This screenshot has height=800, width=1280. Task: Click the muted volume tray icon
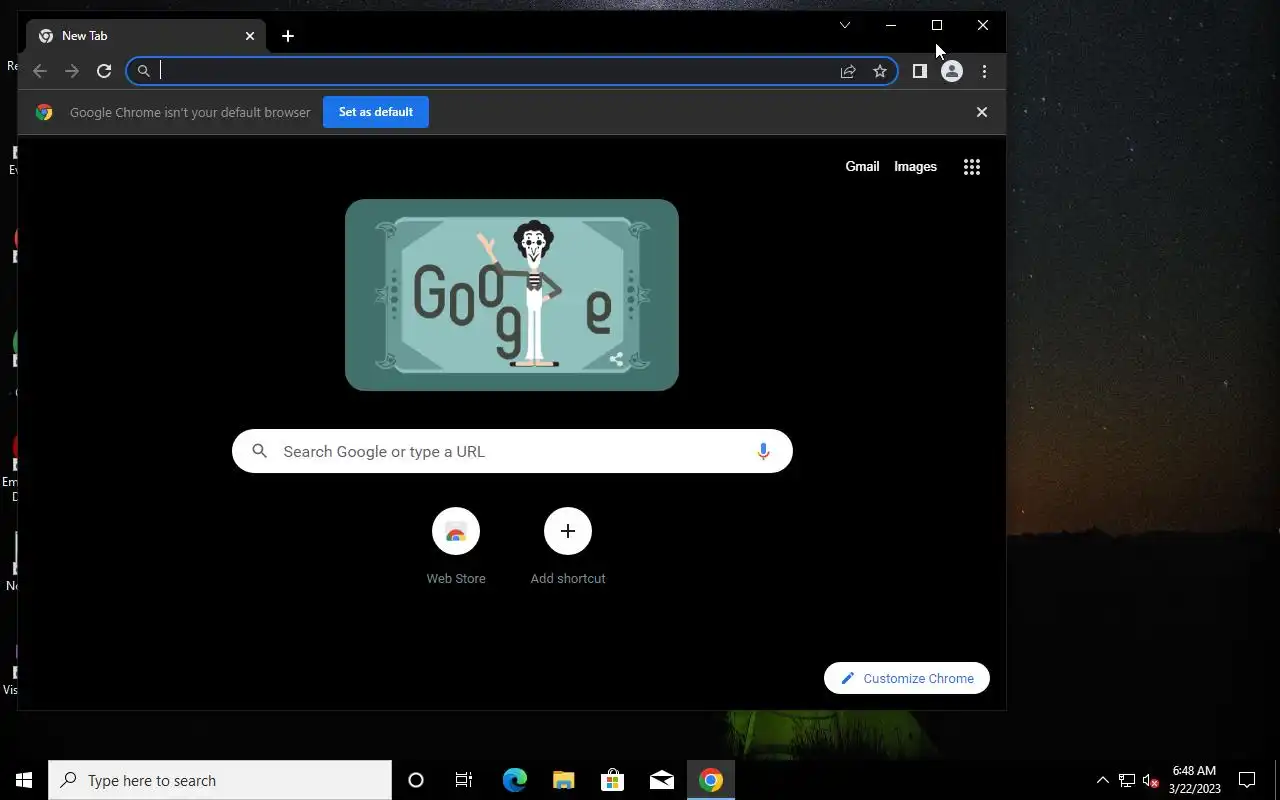click(x=1150, y=780)
